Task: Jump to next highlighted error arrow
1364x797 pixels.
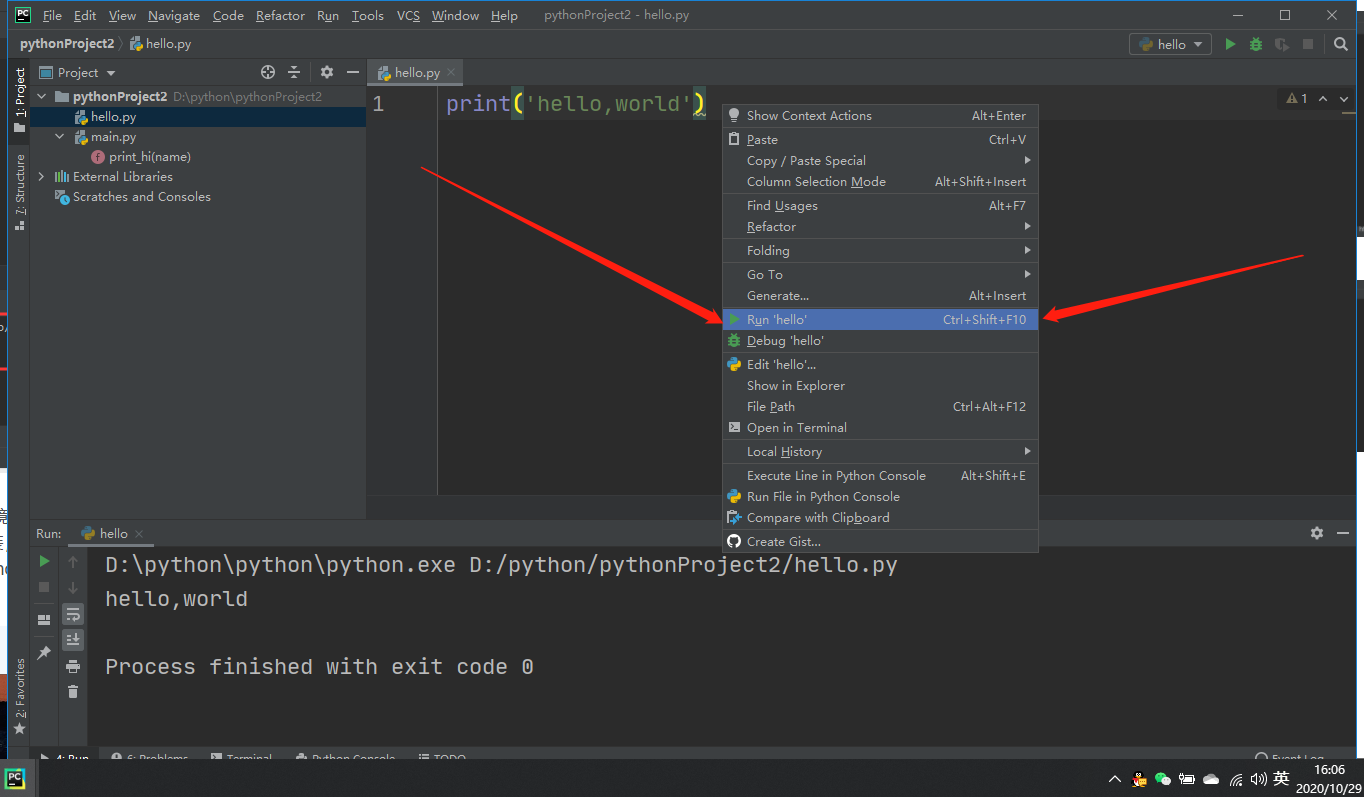Action: [1345, 98]
